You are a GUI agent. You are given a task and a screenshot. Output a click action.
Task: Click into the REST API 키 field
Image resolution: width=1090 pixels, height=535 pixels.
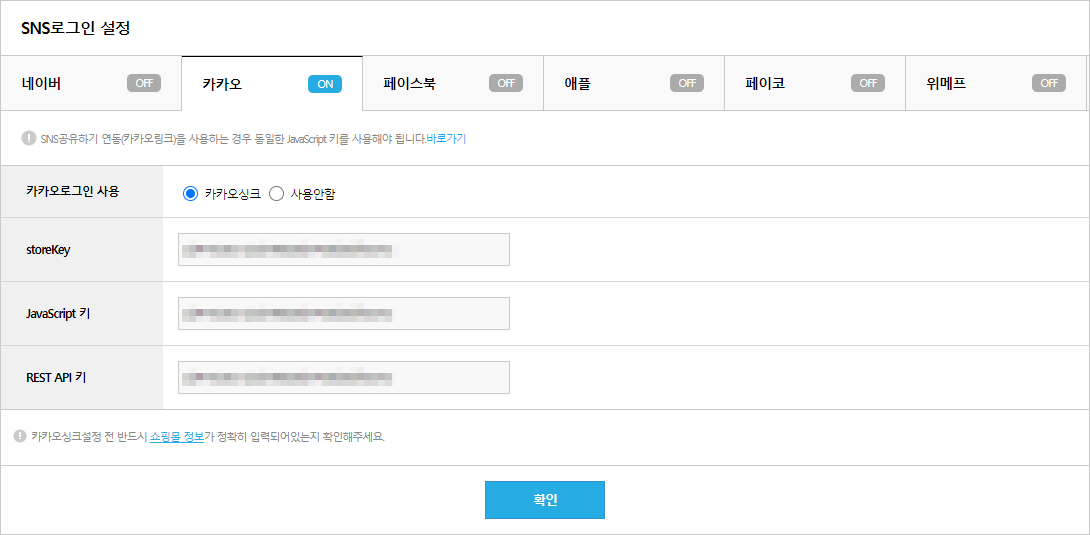pyautogui.click(x=343, y=378)
